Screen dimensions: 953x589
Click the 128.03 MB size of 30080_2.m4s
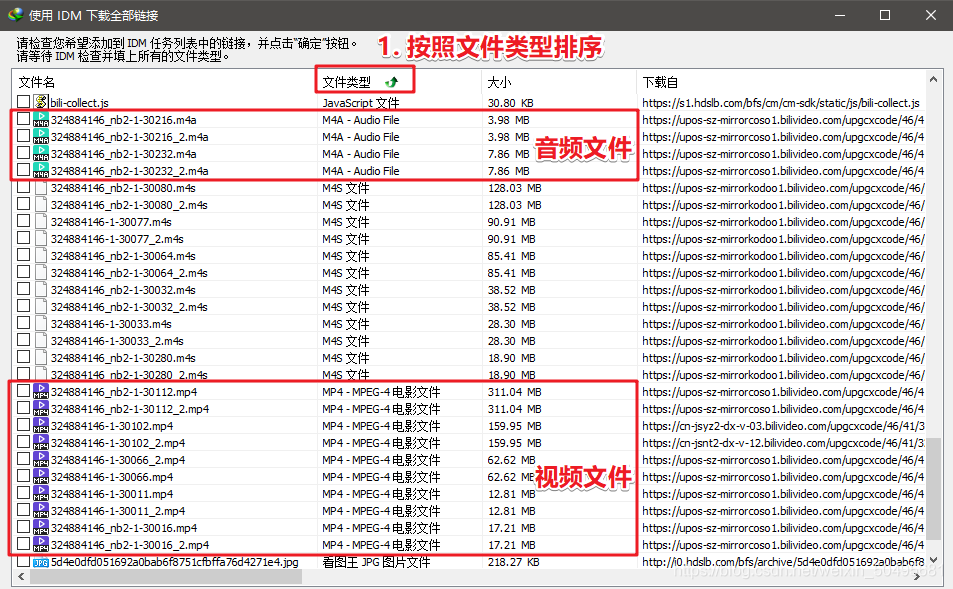(x=514, y=205)
